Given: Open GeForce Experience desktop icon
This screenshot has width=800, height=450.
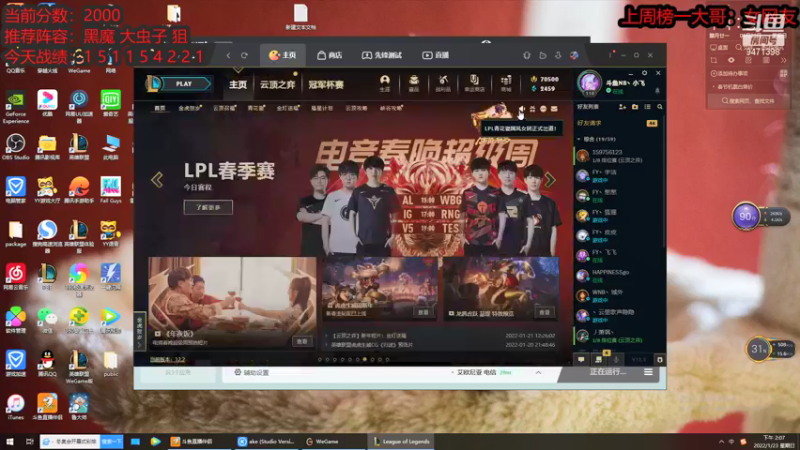Looking at the screenshot, I should pyautogui.click(x=15, y=107).
